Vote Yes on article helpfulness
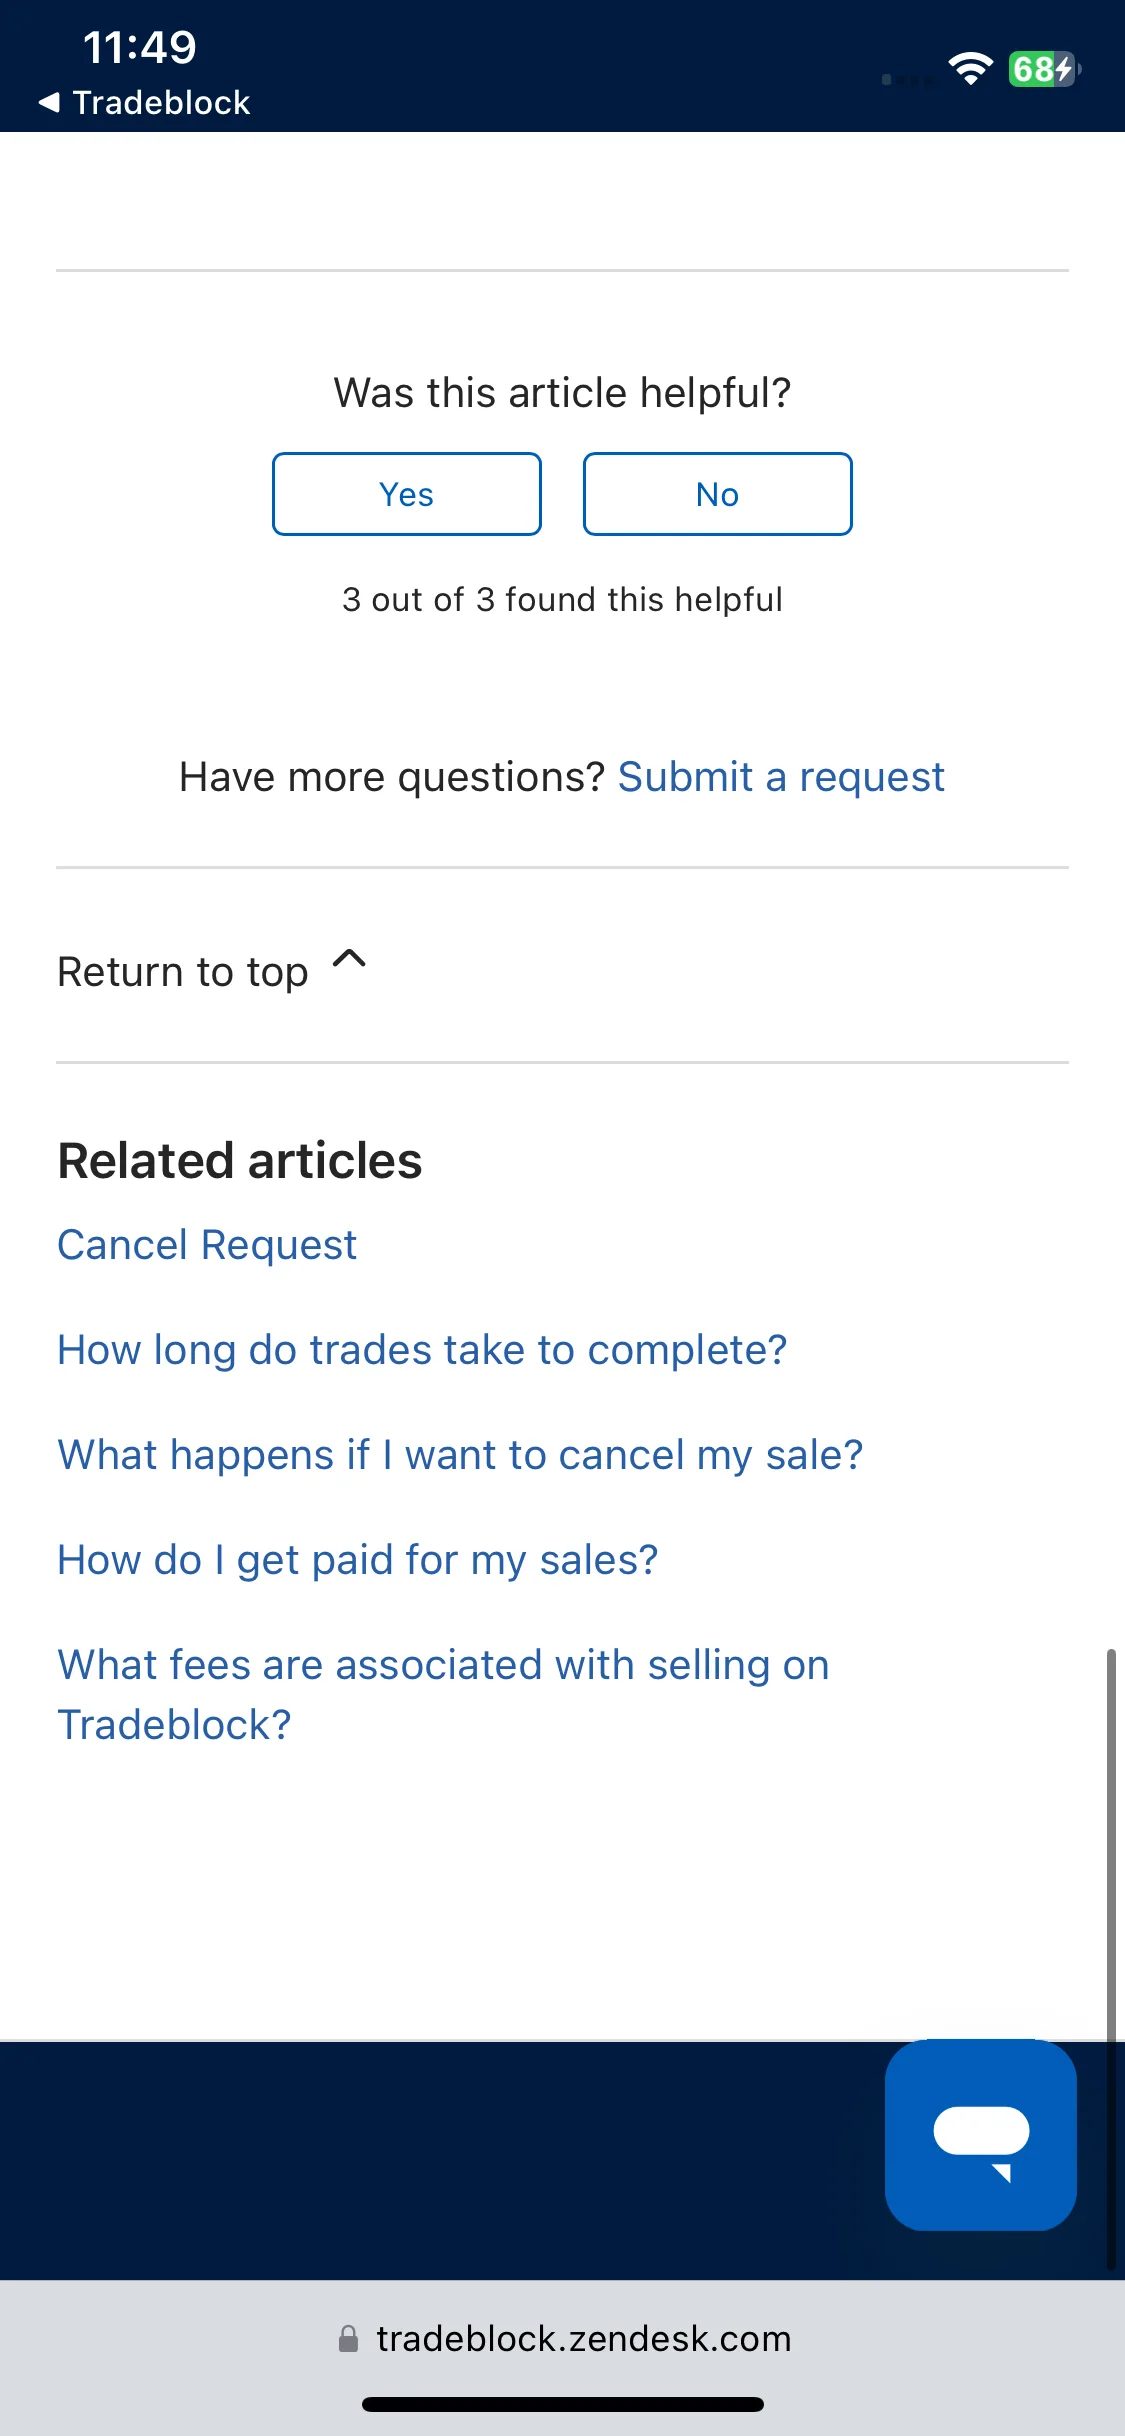This screenshot has height=2436, width=1125. 407,494
